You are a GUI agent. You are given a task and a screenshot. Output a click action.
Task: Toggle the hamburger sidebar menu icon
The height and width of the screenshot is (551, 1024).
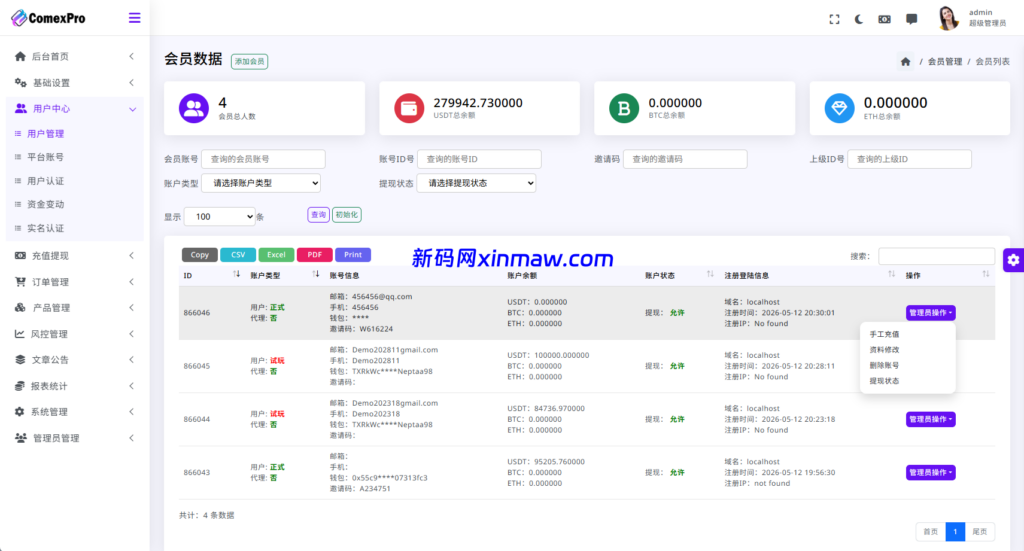point(135,18)
